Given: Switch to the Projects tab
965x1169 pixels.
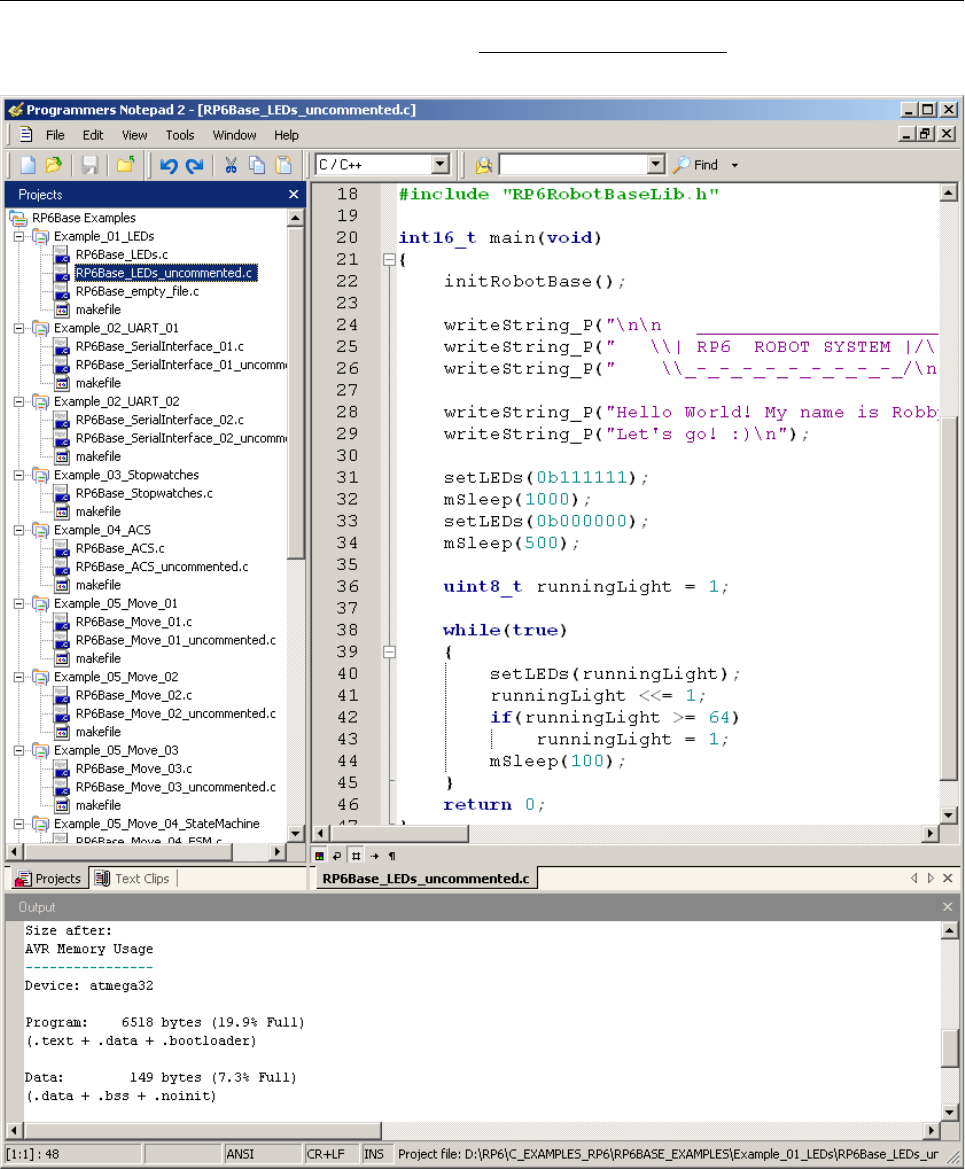Looking at the screenshot, I should (x=48, y=878).
